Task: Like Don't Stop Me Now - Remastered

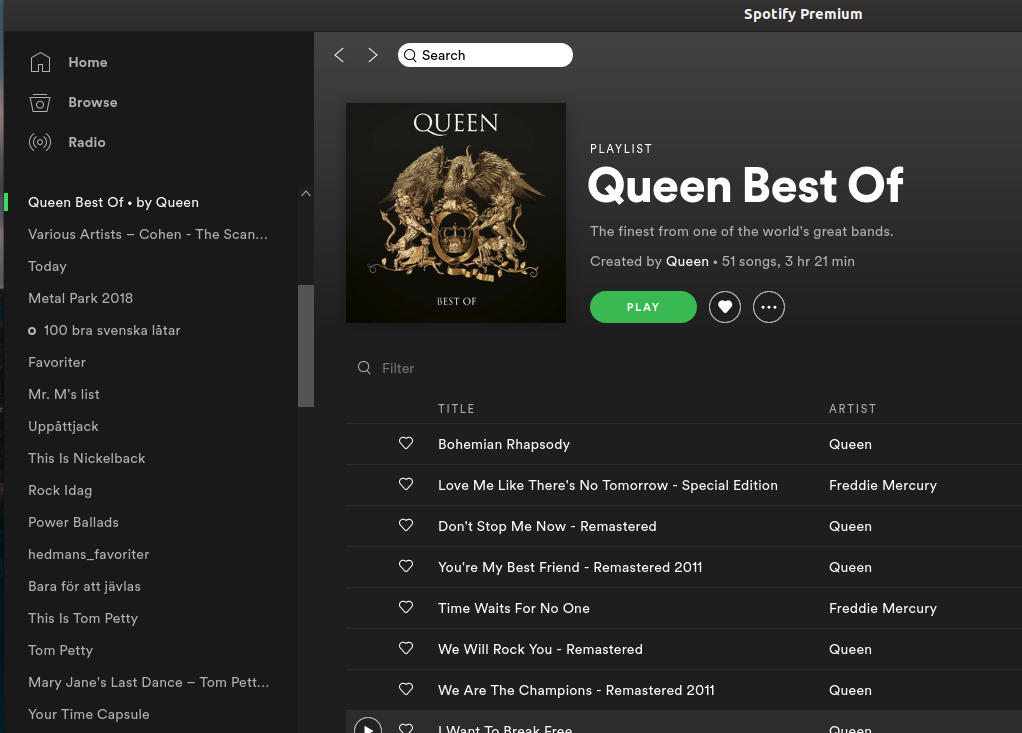Action: [x=406, y=526]
